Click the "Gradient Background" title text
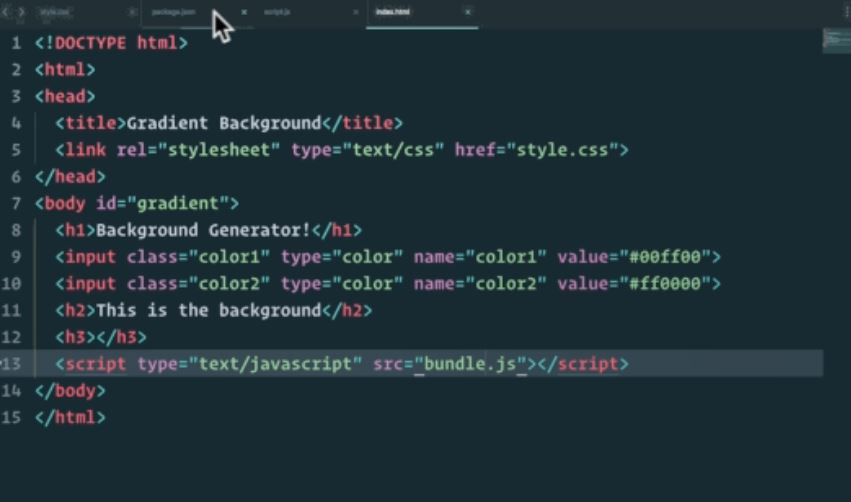The image size is (851, 502). point(224,123)
